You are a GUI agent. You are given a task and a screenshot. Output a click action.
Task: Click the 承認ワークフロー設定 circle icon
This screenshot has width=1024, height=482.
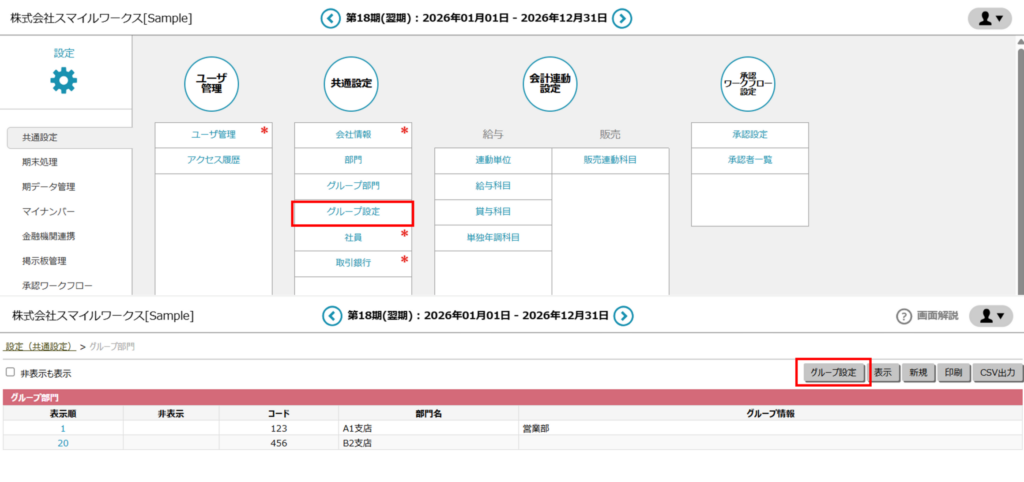748,84
